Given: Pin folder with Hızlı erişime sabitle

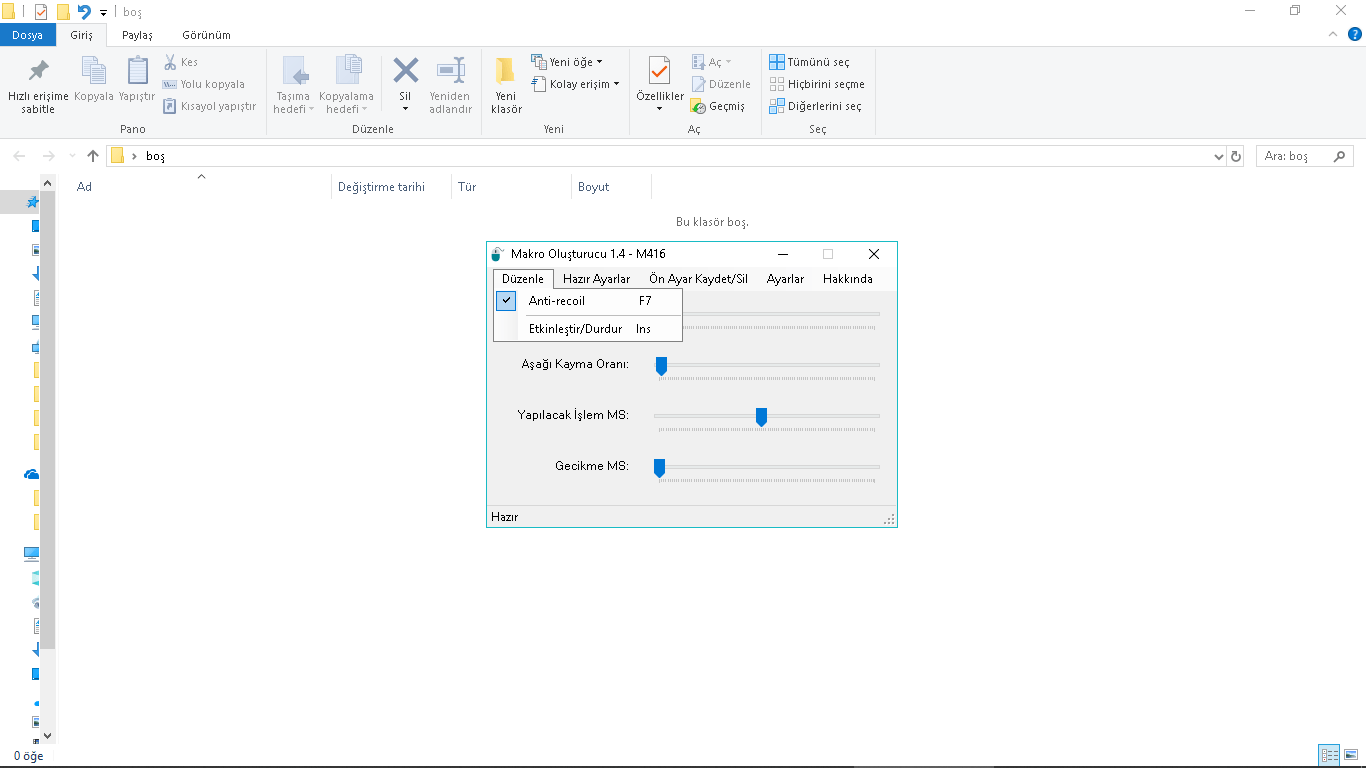Looking at the screenshot, I should point(38,86).
